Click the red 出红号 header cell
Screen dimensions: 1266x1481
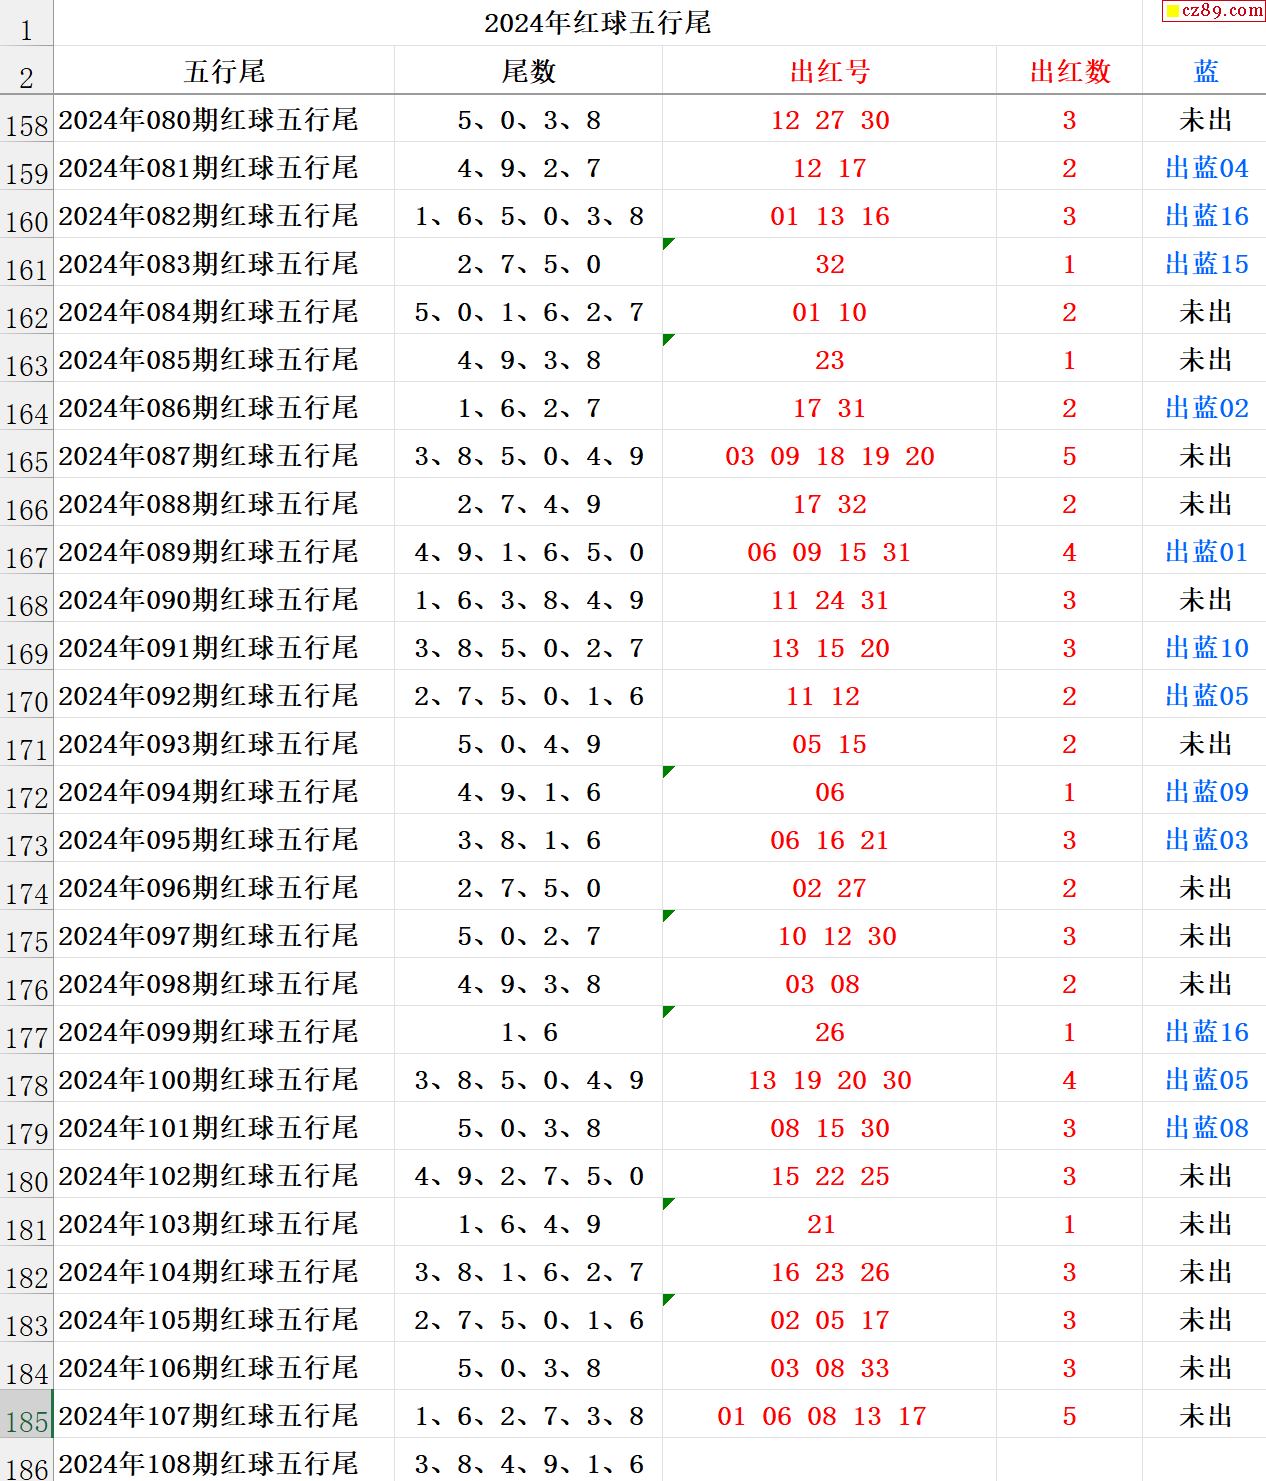829,71
